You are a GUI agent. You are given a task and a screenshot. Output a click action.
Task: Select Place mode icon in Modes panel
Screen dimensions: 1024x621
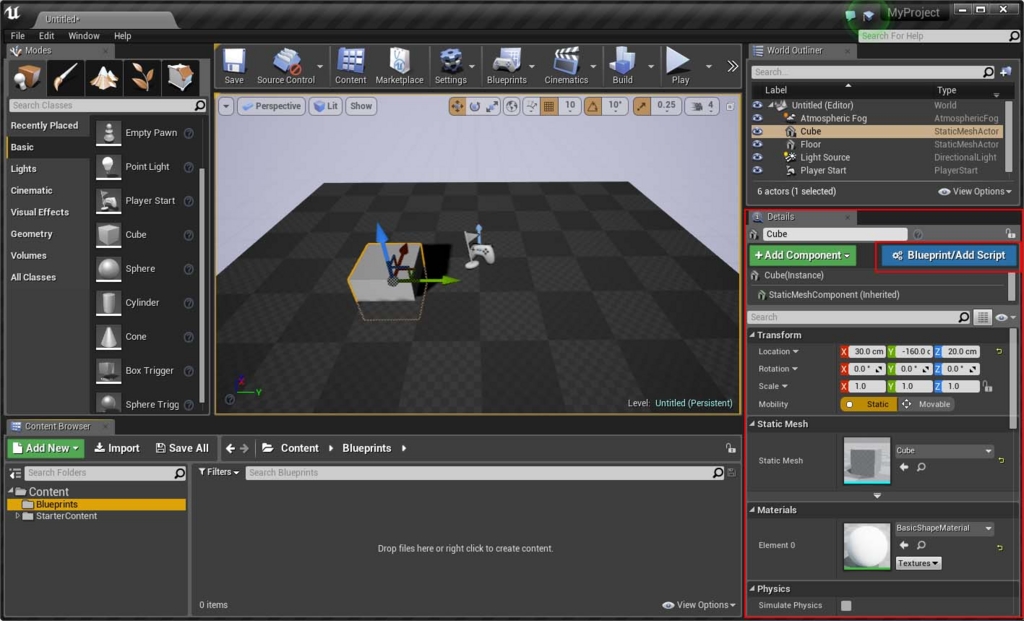tap(27, 77)
